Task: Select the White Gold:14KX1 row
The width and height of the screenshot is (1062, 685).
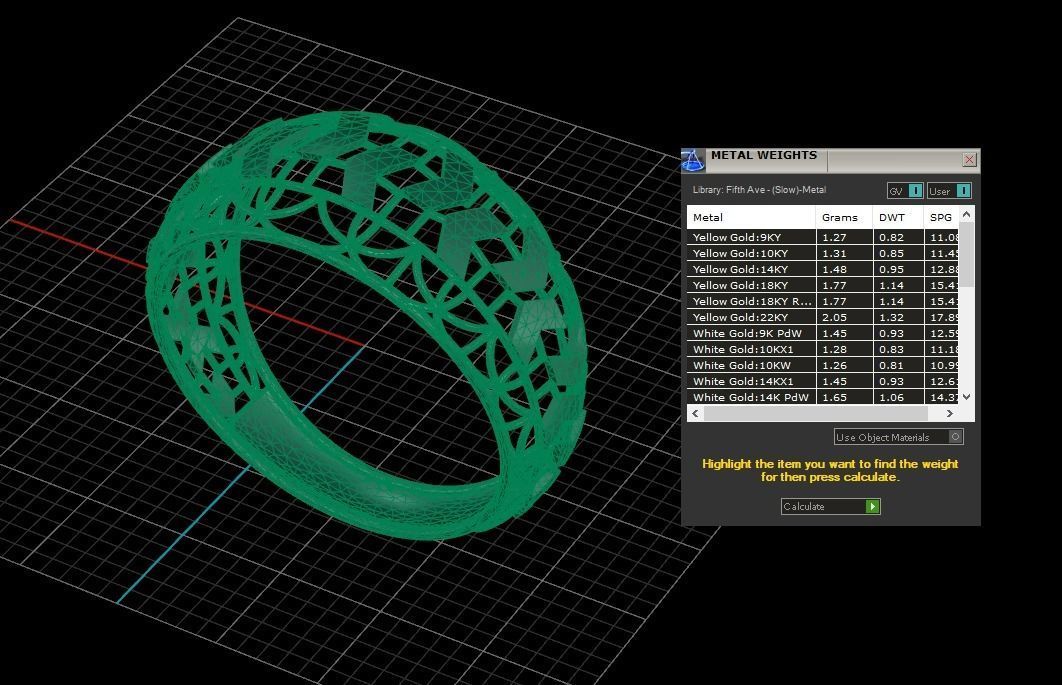Action: click(823, 381)
